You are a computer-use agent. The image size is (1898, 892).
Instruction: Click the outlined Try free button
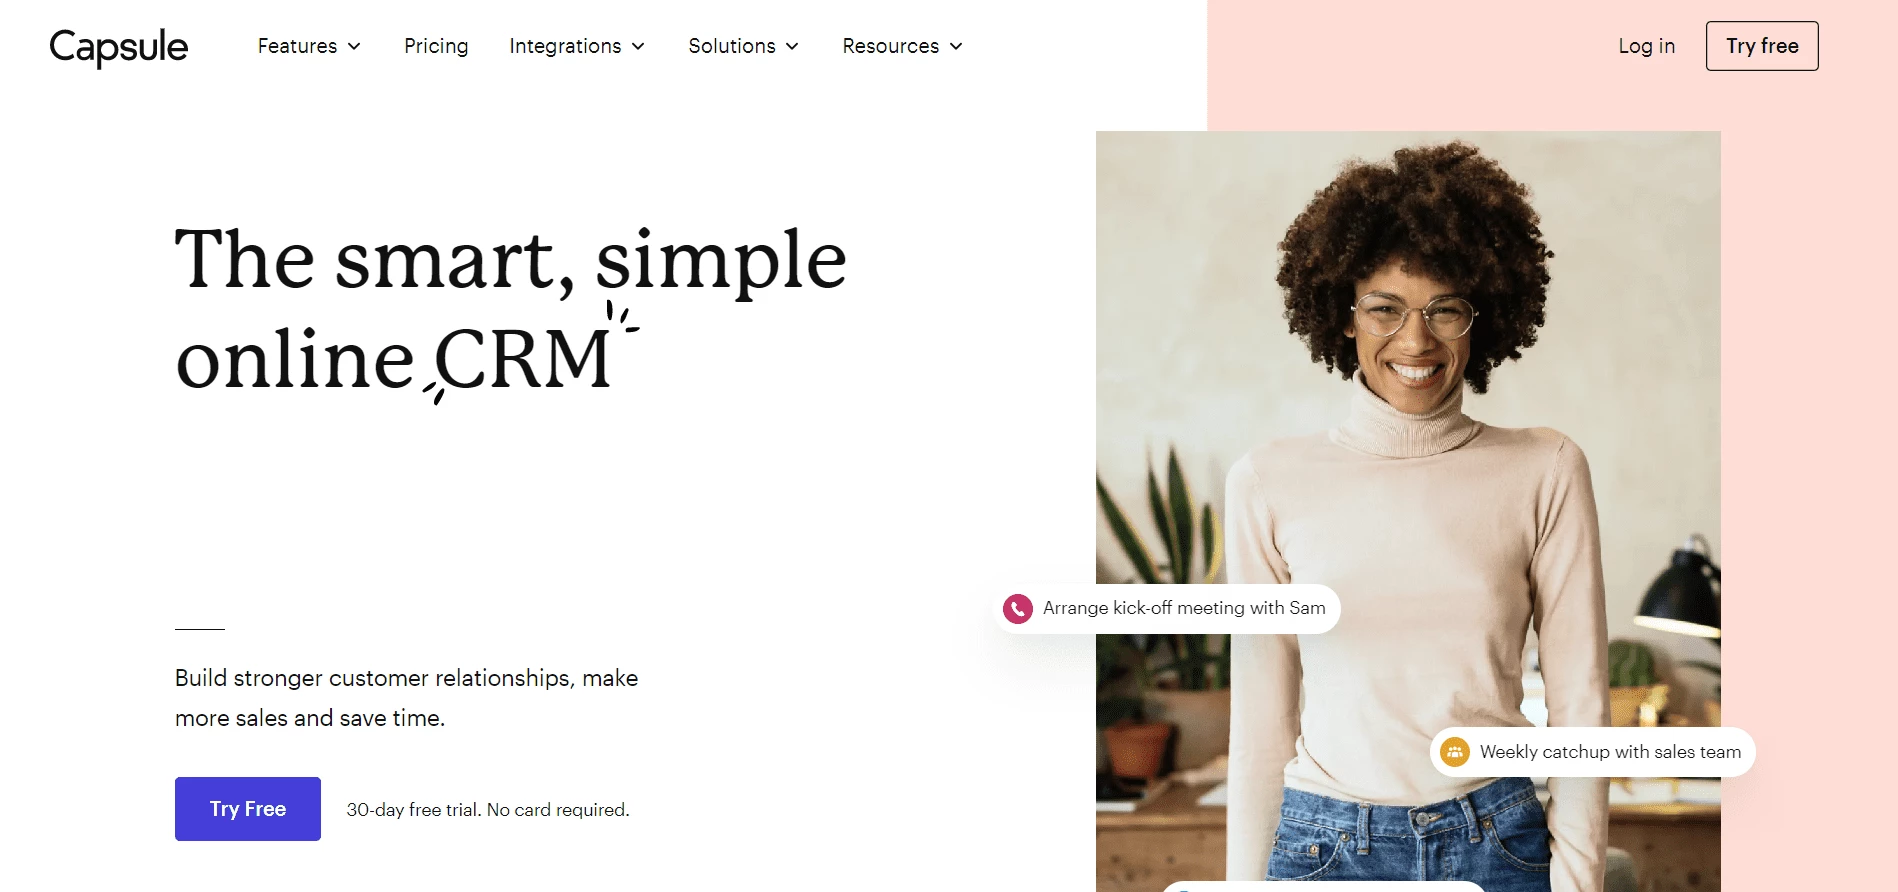click(1762, 46)
